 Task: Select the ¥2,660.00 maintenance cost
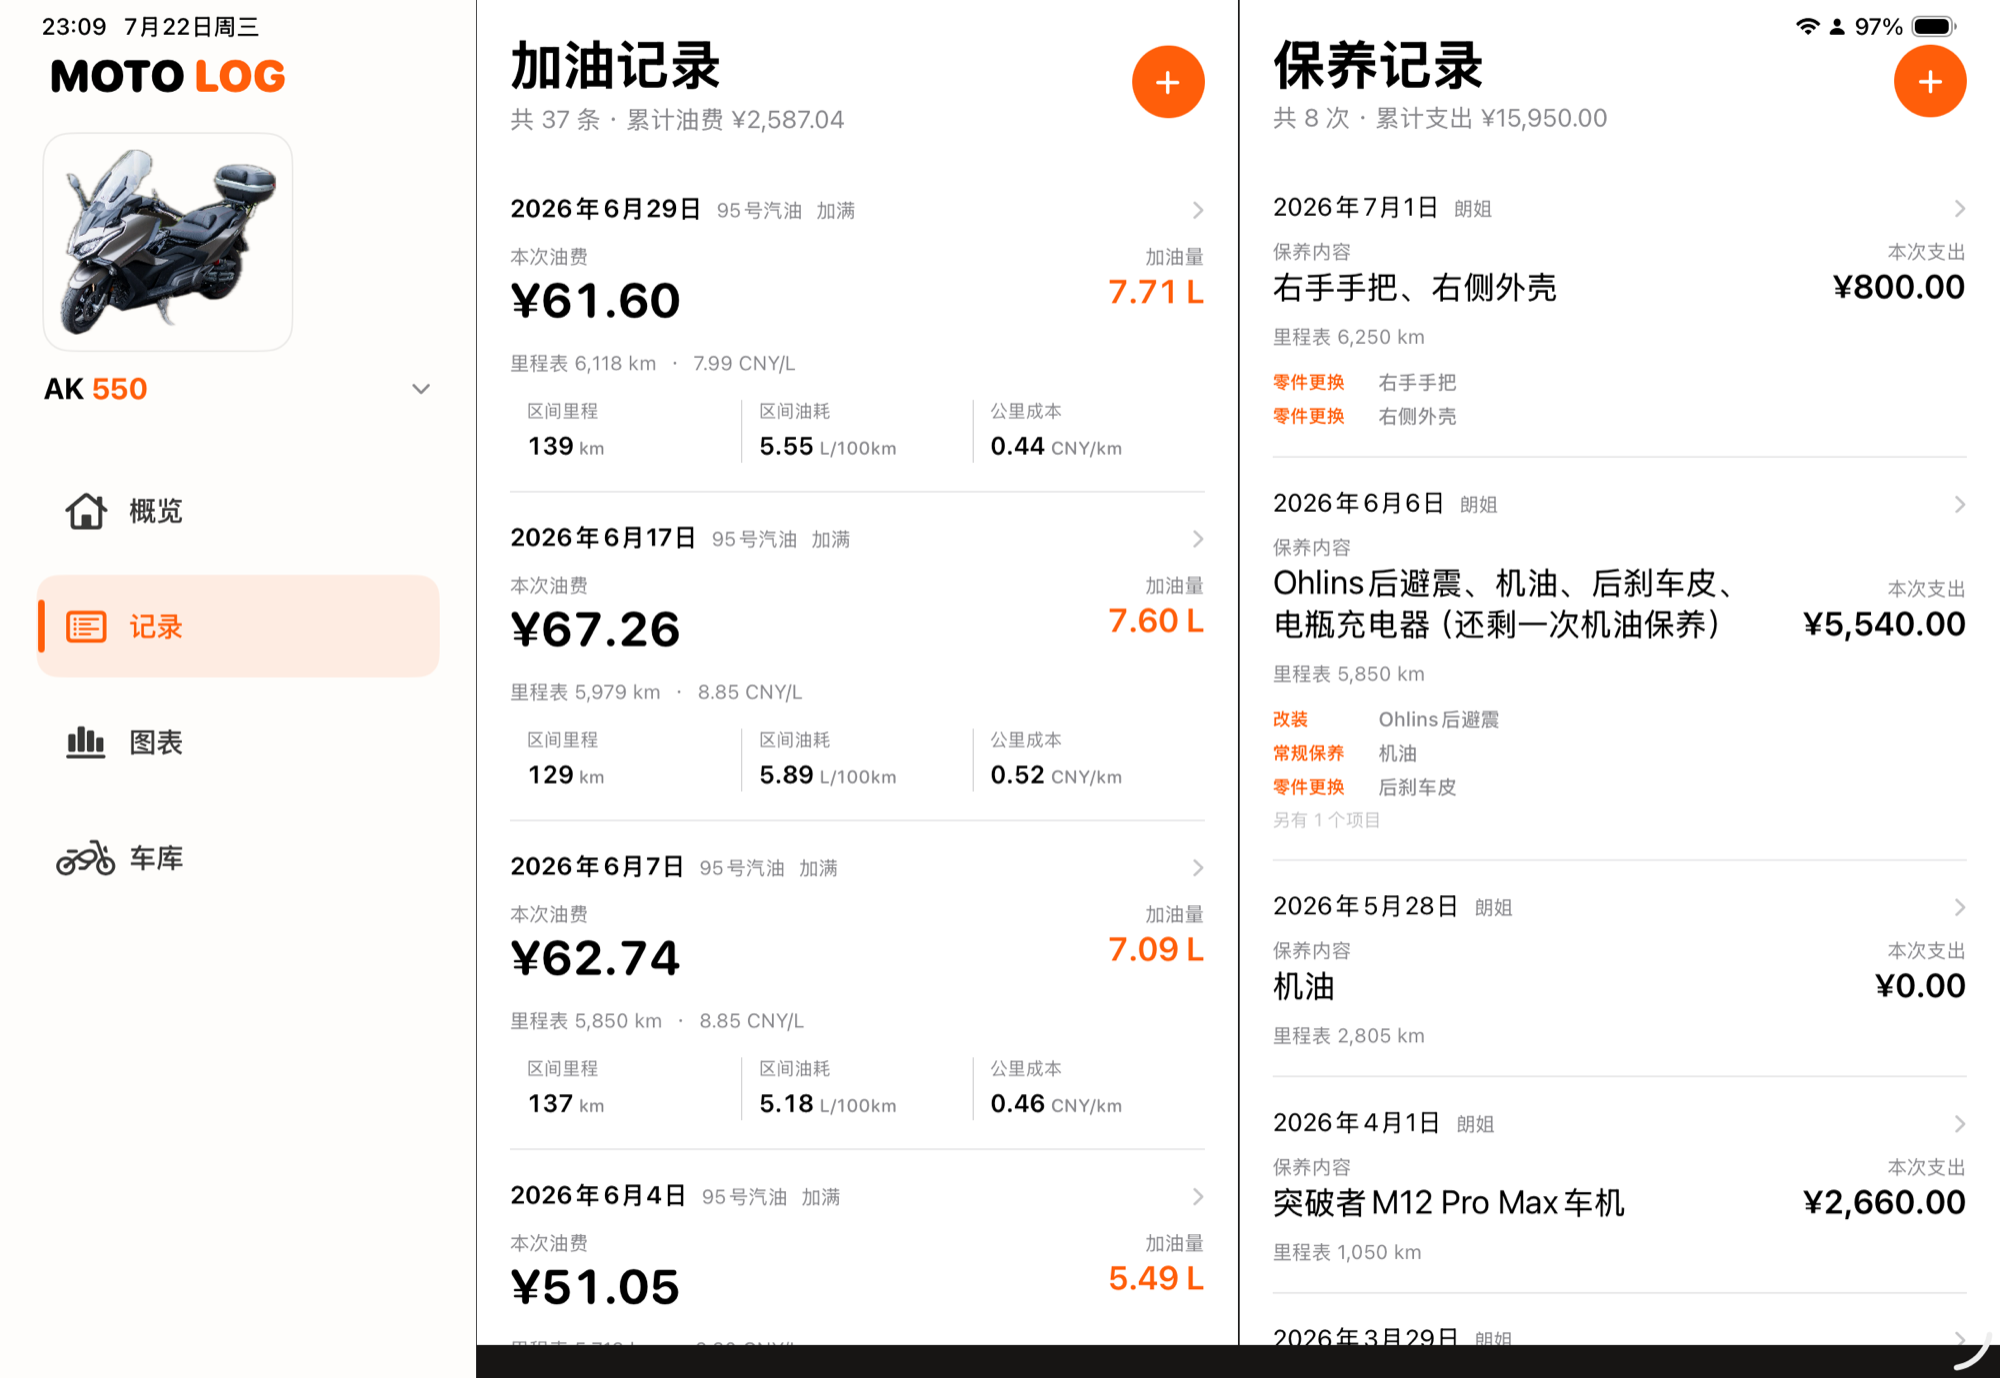[x=1884, y=1203]
